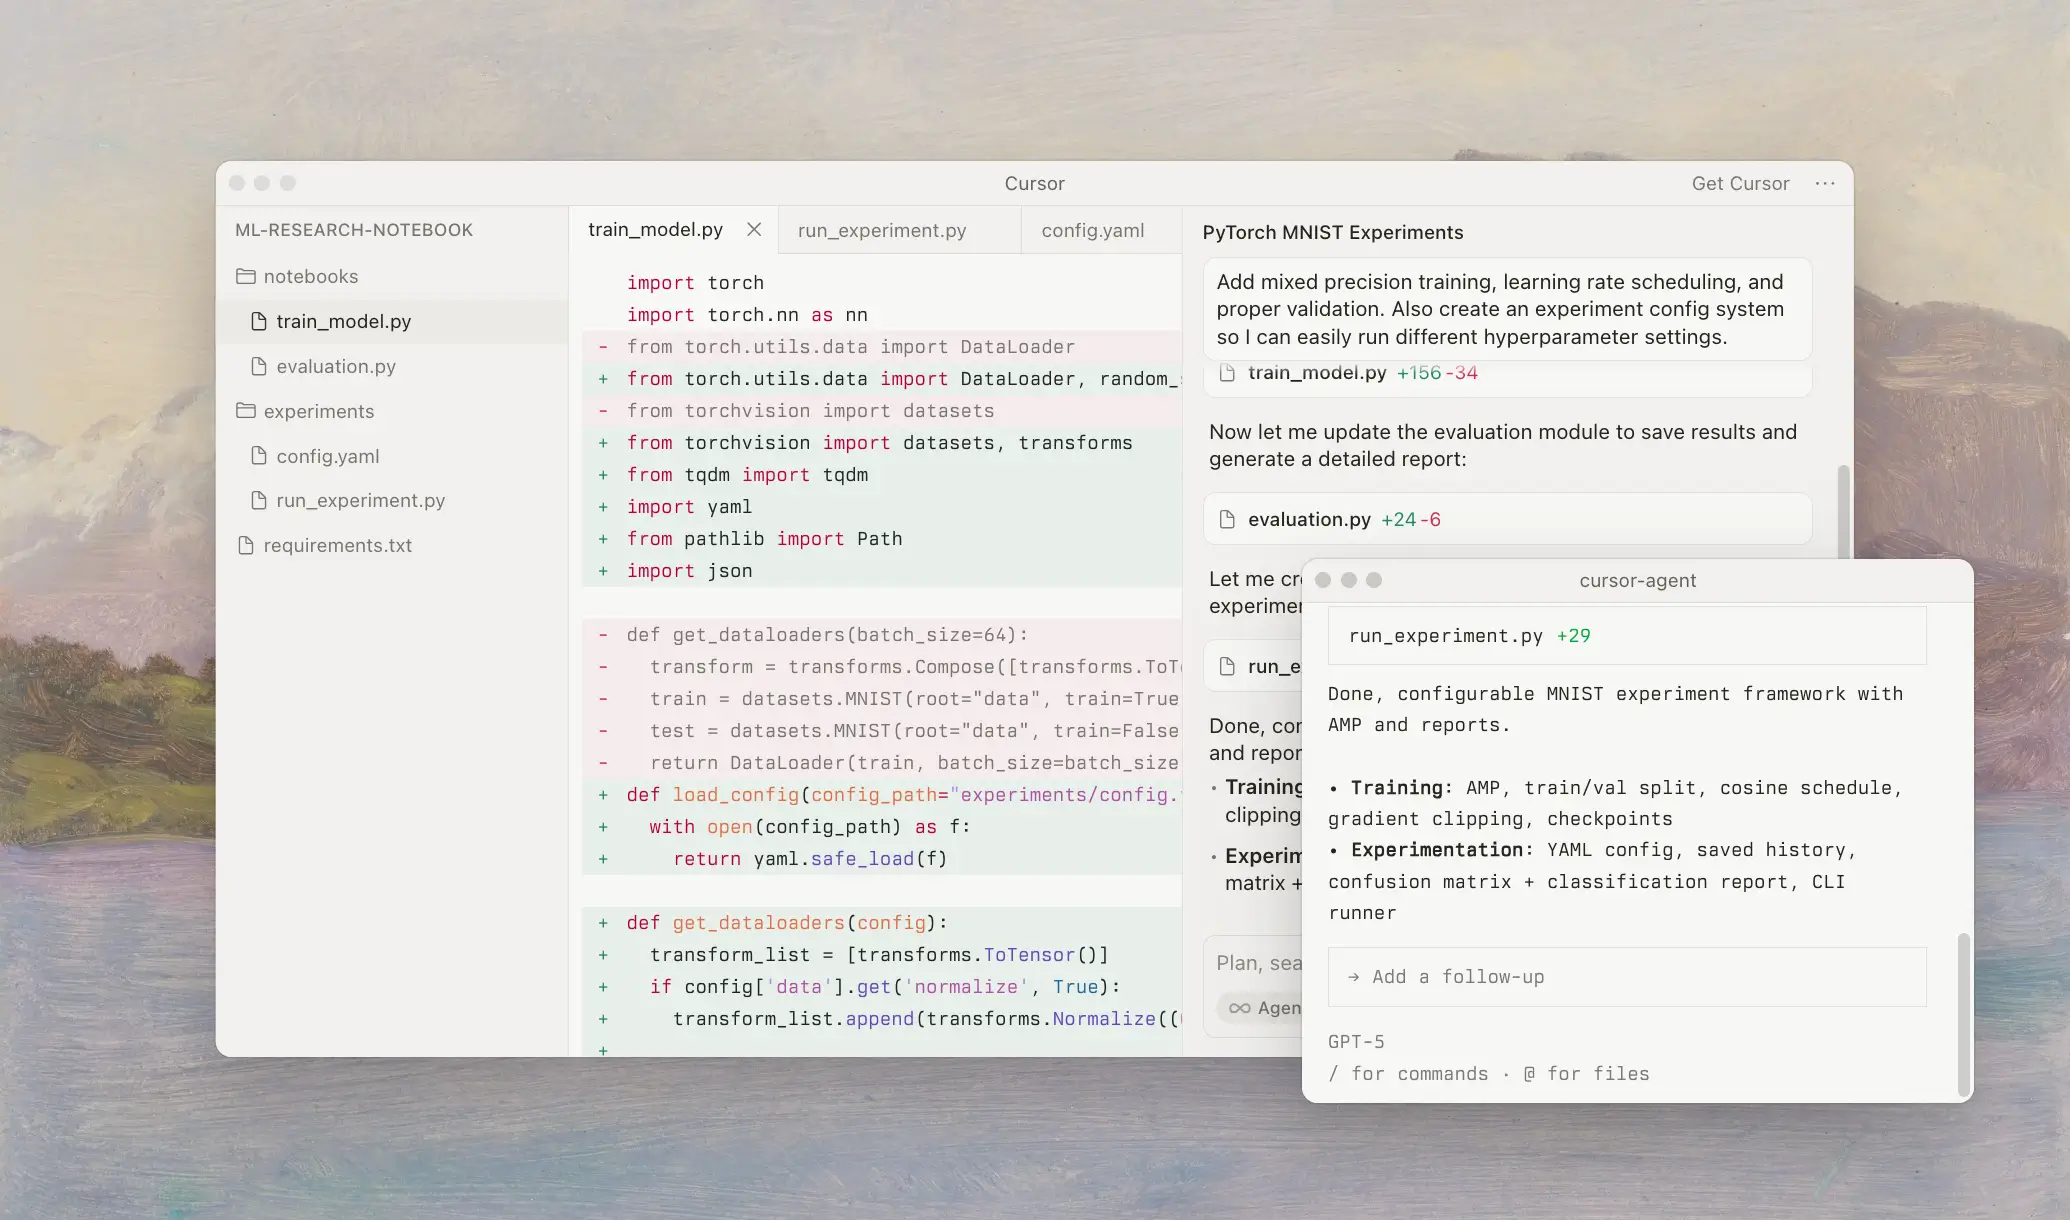Select evaluation.py in the file tree
This screenshot has height=1220, width=2070.
(335, 366)
